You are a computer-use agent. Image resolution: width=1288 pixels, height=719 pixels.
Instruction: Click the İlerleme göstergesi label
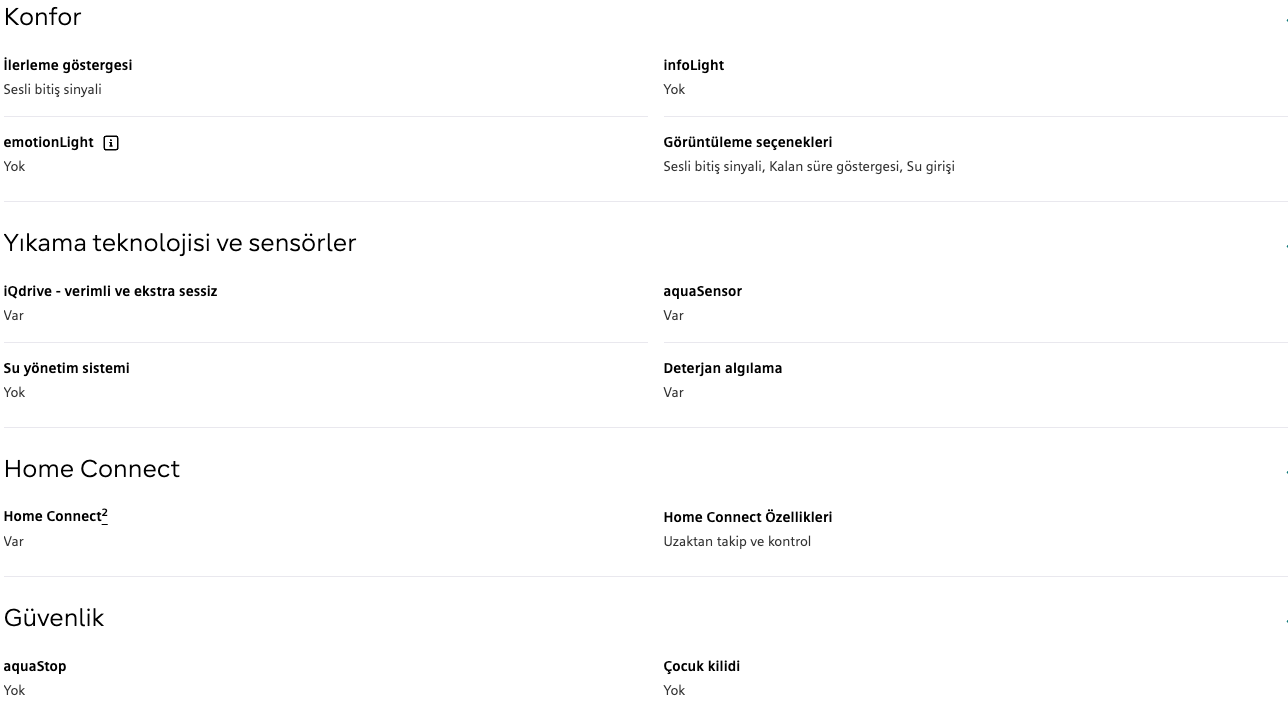click(x=68, y=65)
